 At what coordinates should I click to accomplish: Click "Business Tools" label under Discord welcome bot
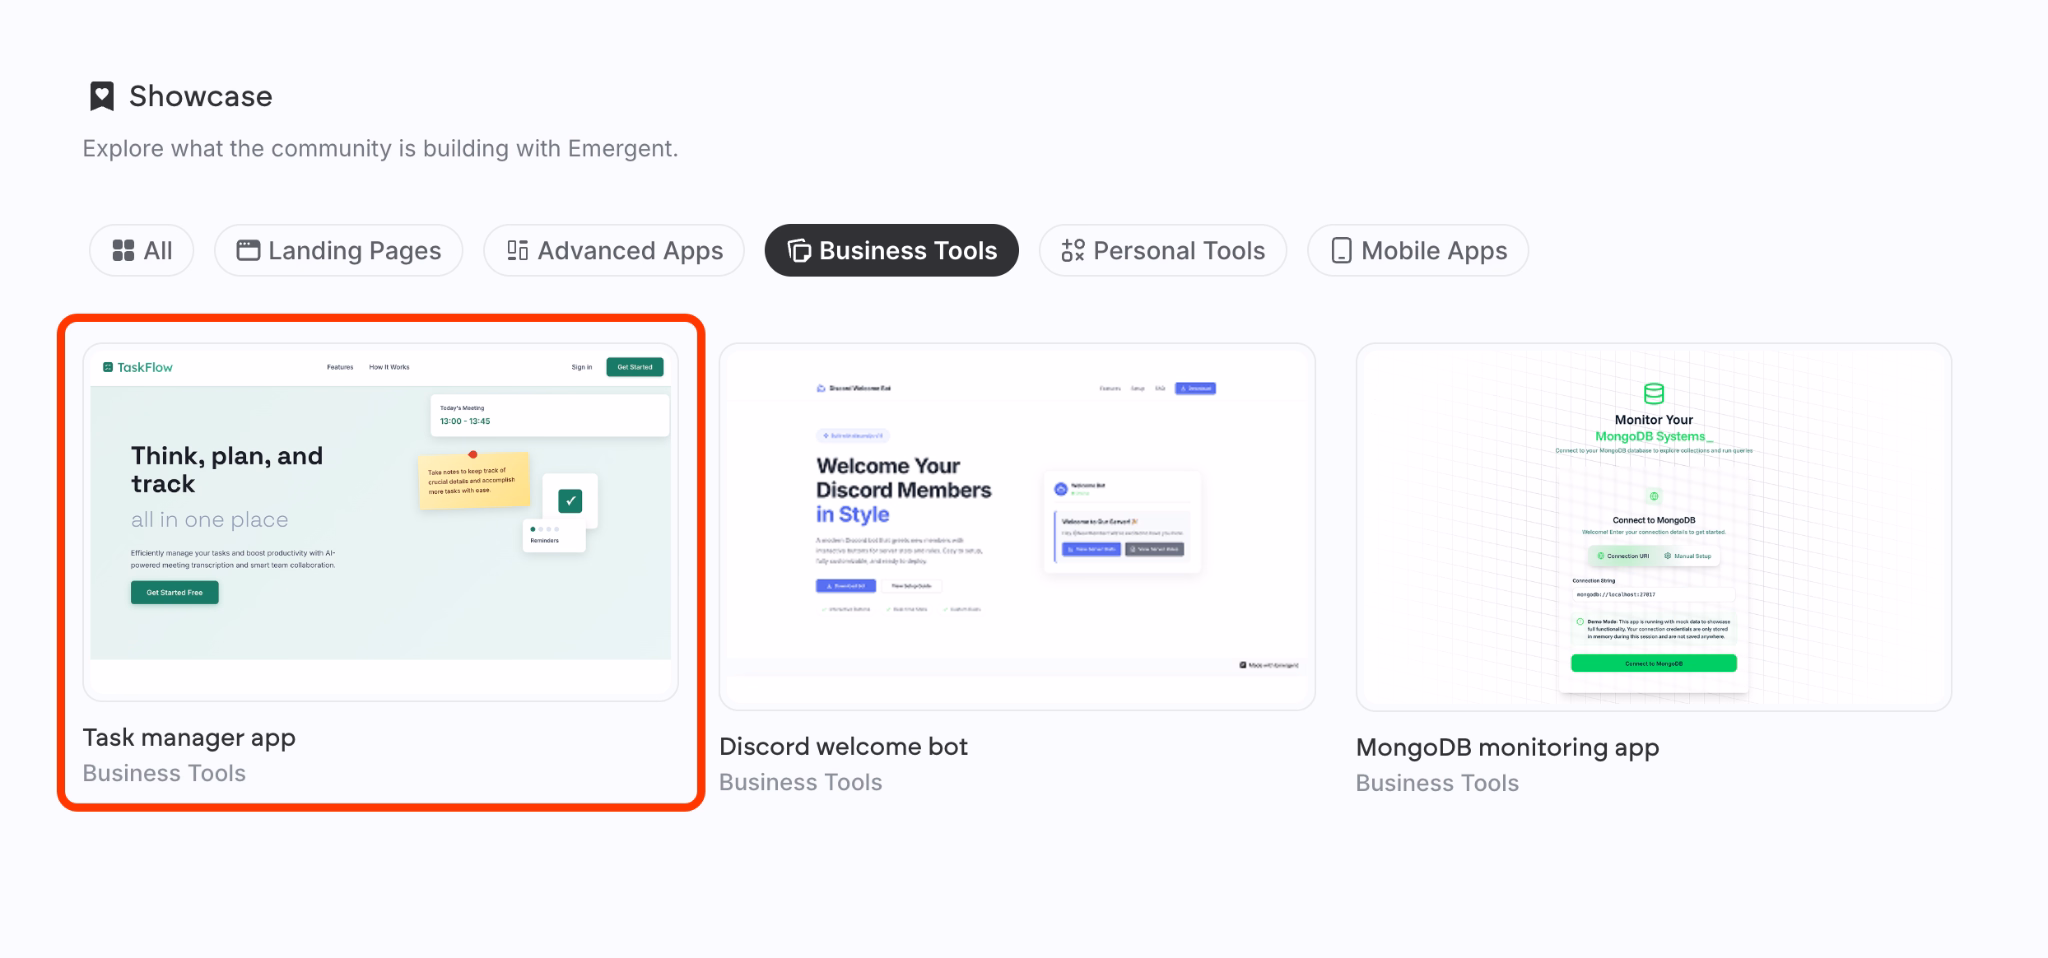pyautogui.click(x=801, y=782)
